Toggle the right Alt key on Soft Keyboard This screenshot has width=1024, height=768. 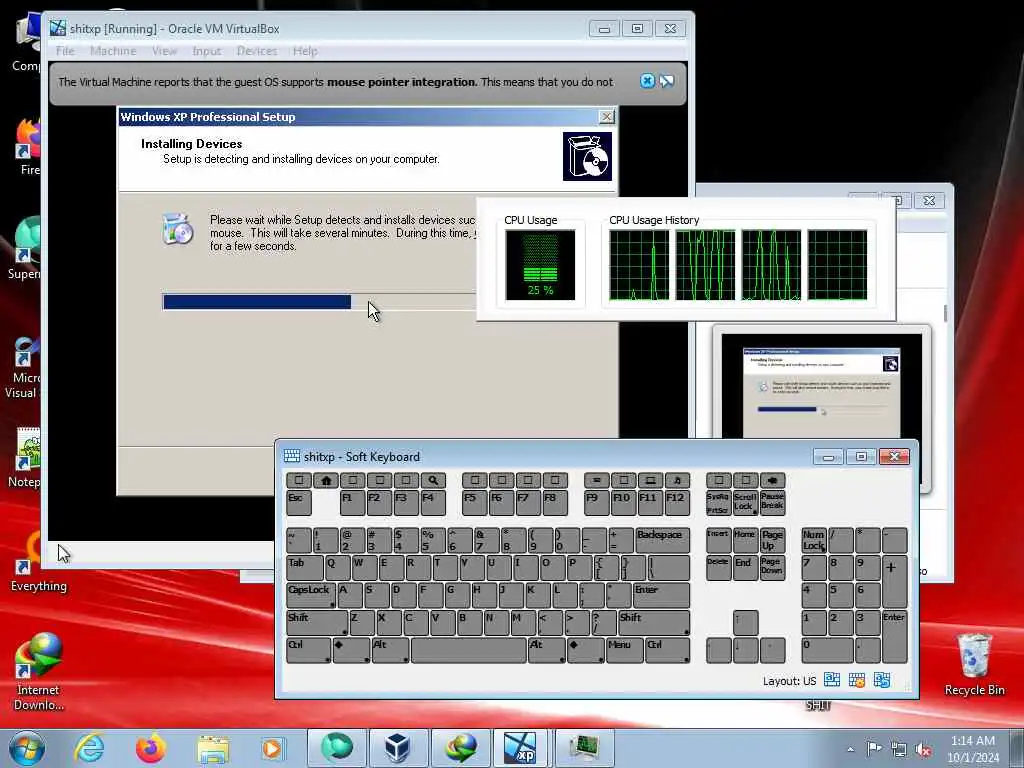[x=546, y=650]
